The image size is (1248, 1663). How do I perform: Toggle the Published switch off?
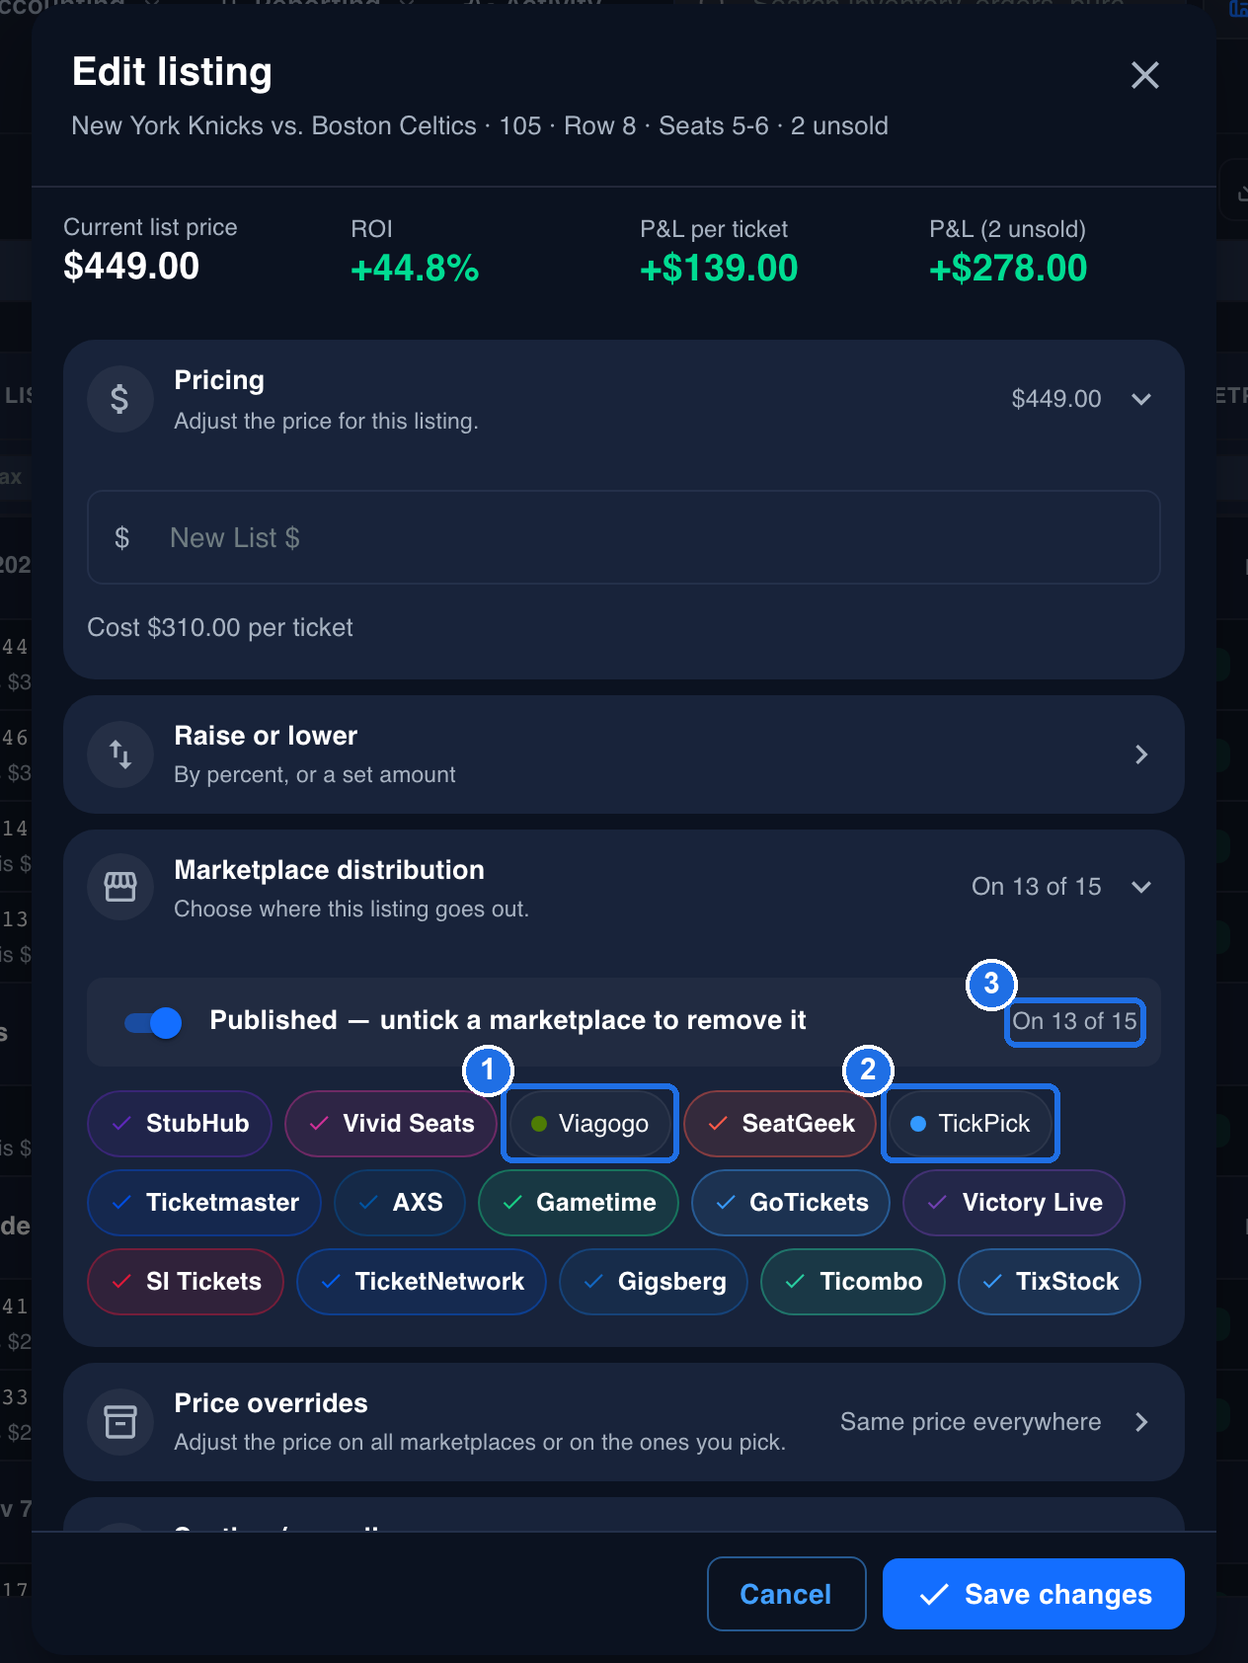(153, 1022)
